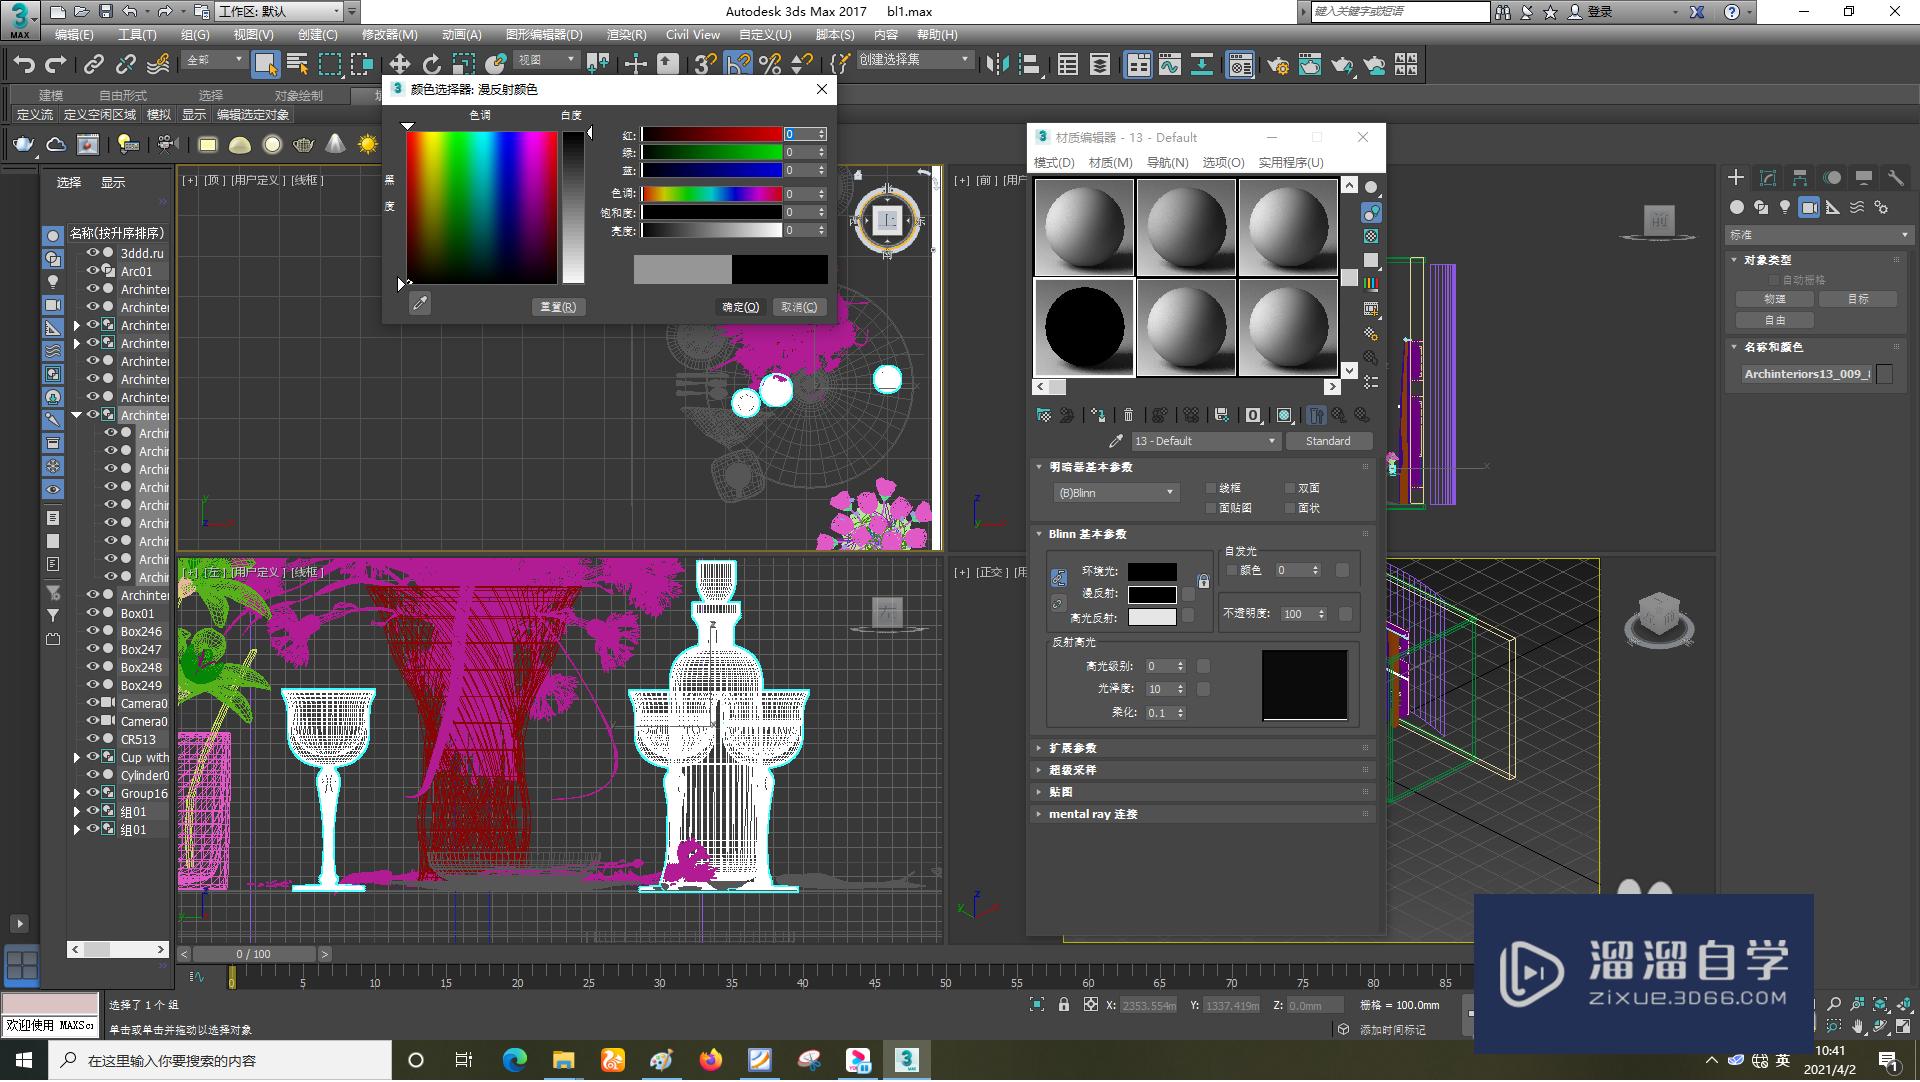Select the Rotate transform tool
Viewport: 1920px width, 1082px height.
click(431, 65)
